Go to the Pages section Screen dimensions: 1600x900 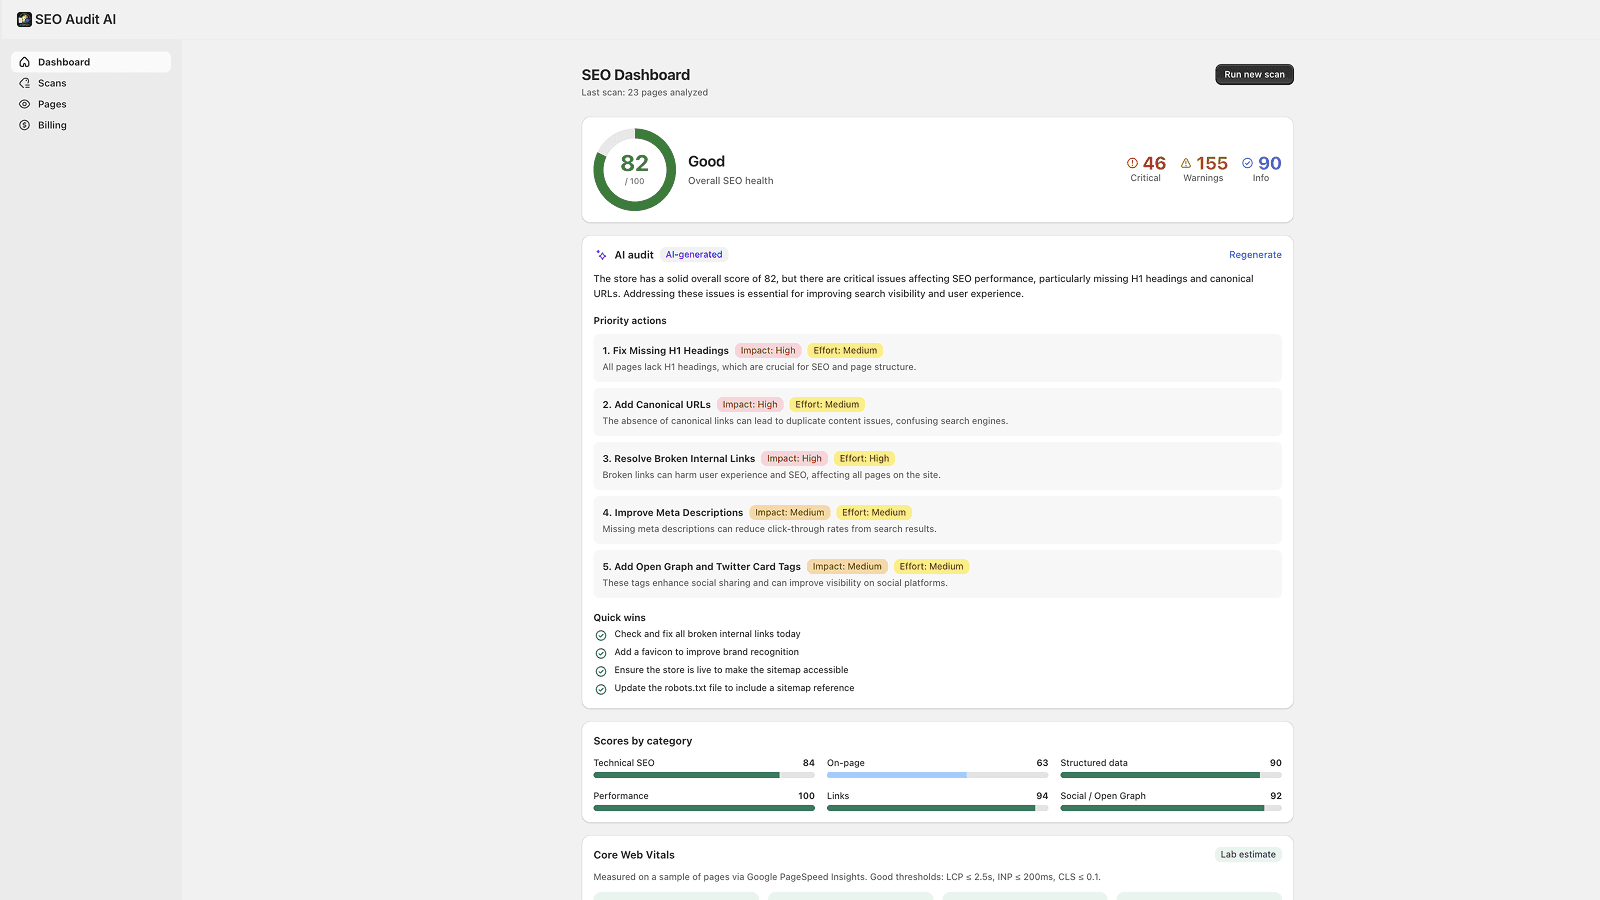point(91,104)
